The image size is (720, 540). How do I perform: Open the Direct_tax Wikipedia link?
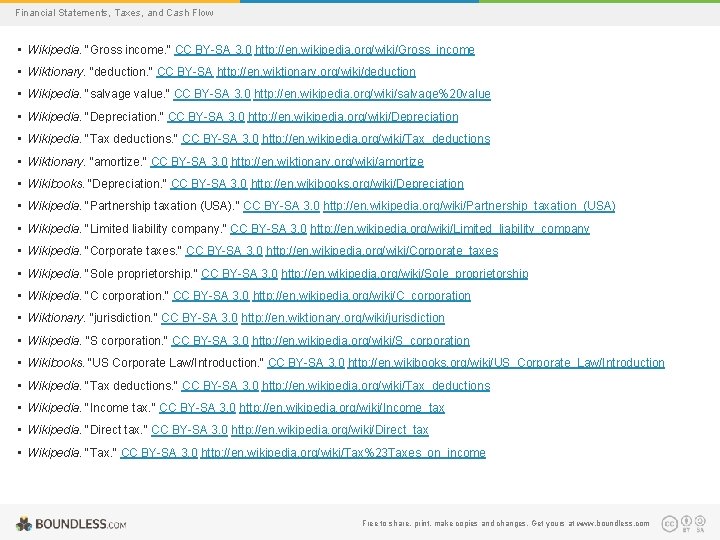tap(330, 430)
